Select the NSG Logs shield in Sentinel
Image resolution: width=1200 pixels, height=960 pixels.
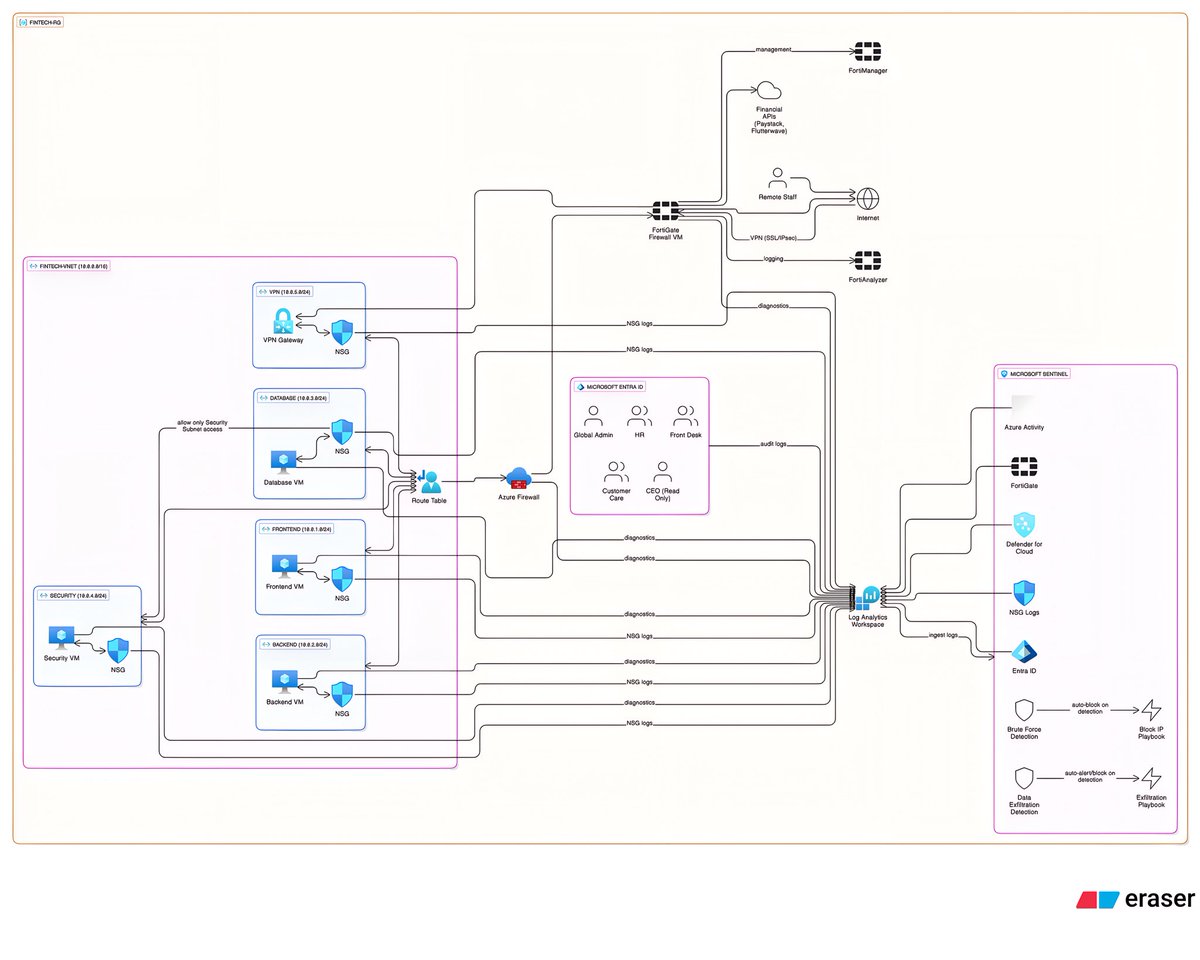point(1023,592)
